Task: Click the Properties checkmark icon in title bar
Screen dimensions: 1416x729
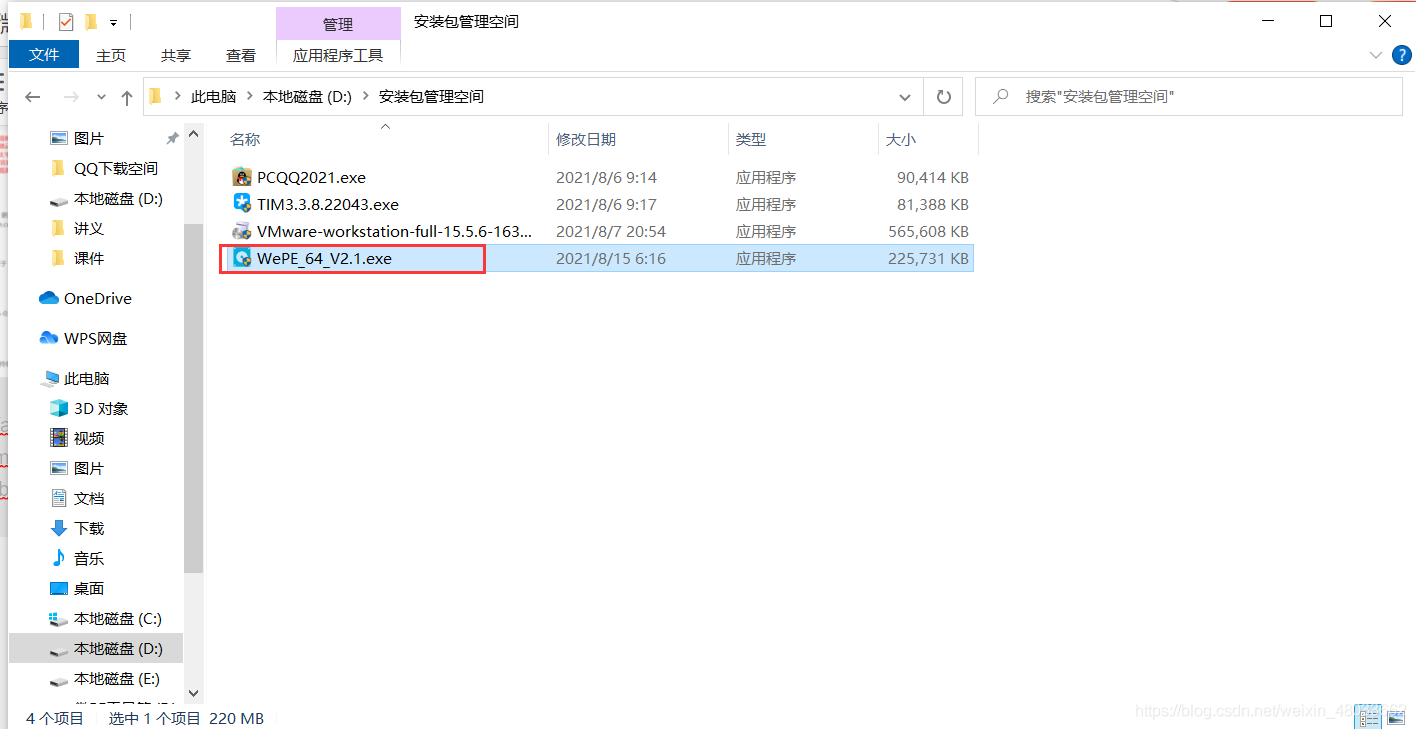Action: (x=66, y=21)
